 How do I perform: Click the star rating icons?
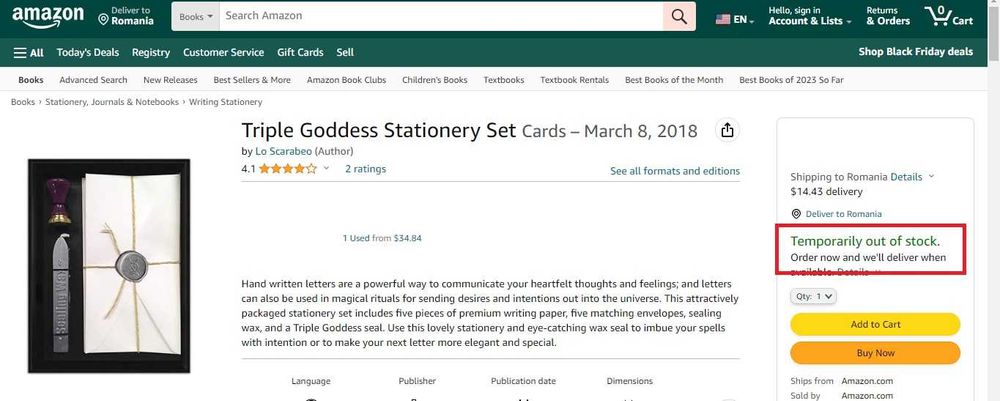click(x=288, y=169)
